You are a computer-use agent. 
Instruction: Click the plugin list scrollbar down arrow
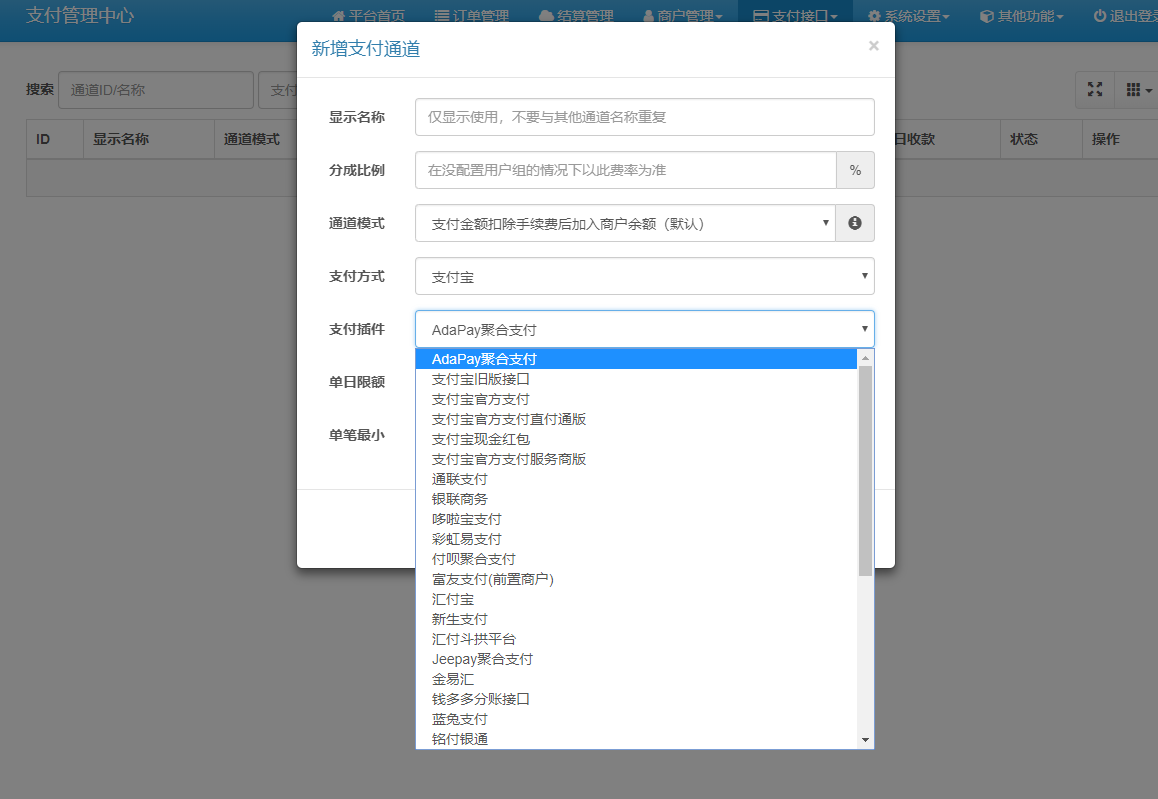click(x=865, y=740)
